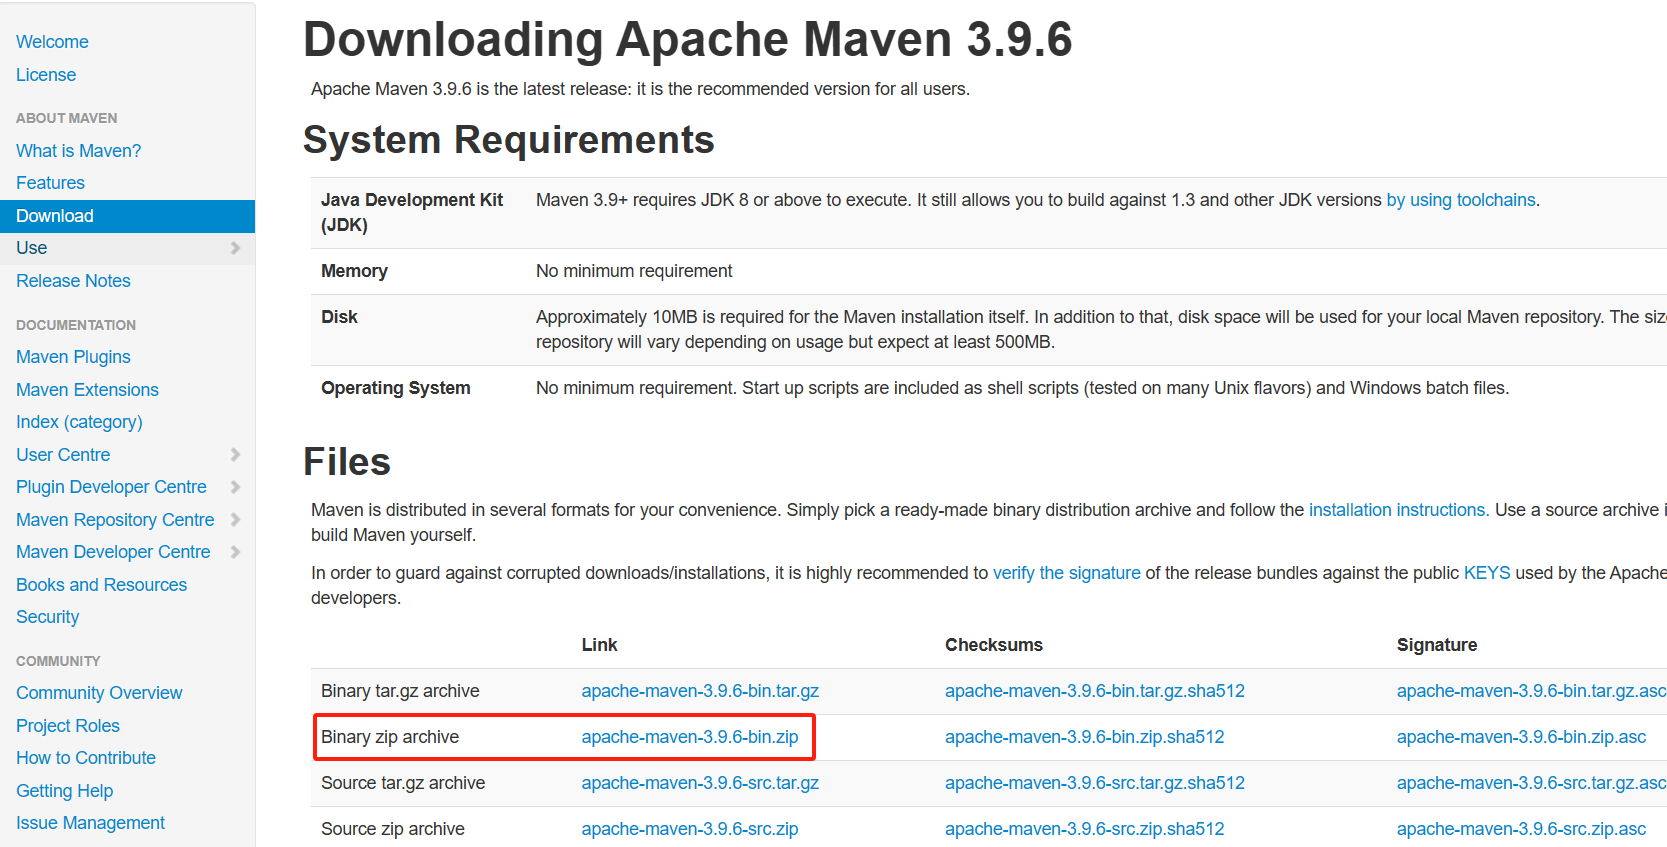Screen dimensions: 1667x847
Task: Open Maven Plugins documentation link
Action: point(73,357)
